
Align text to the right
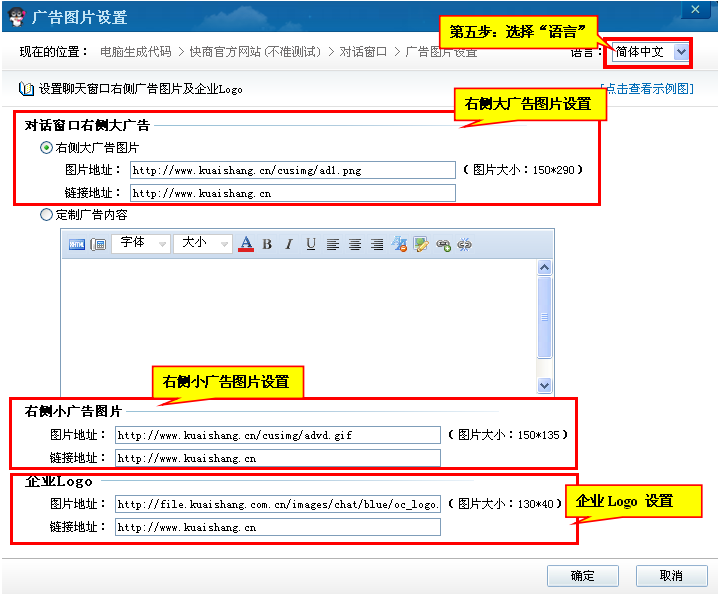(x=377, y=244)
